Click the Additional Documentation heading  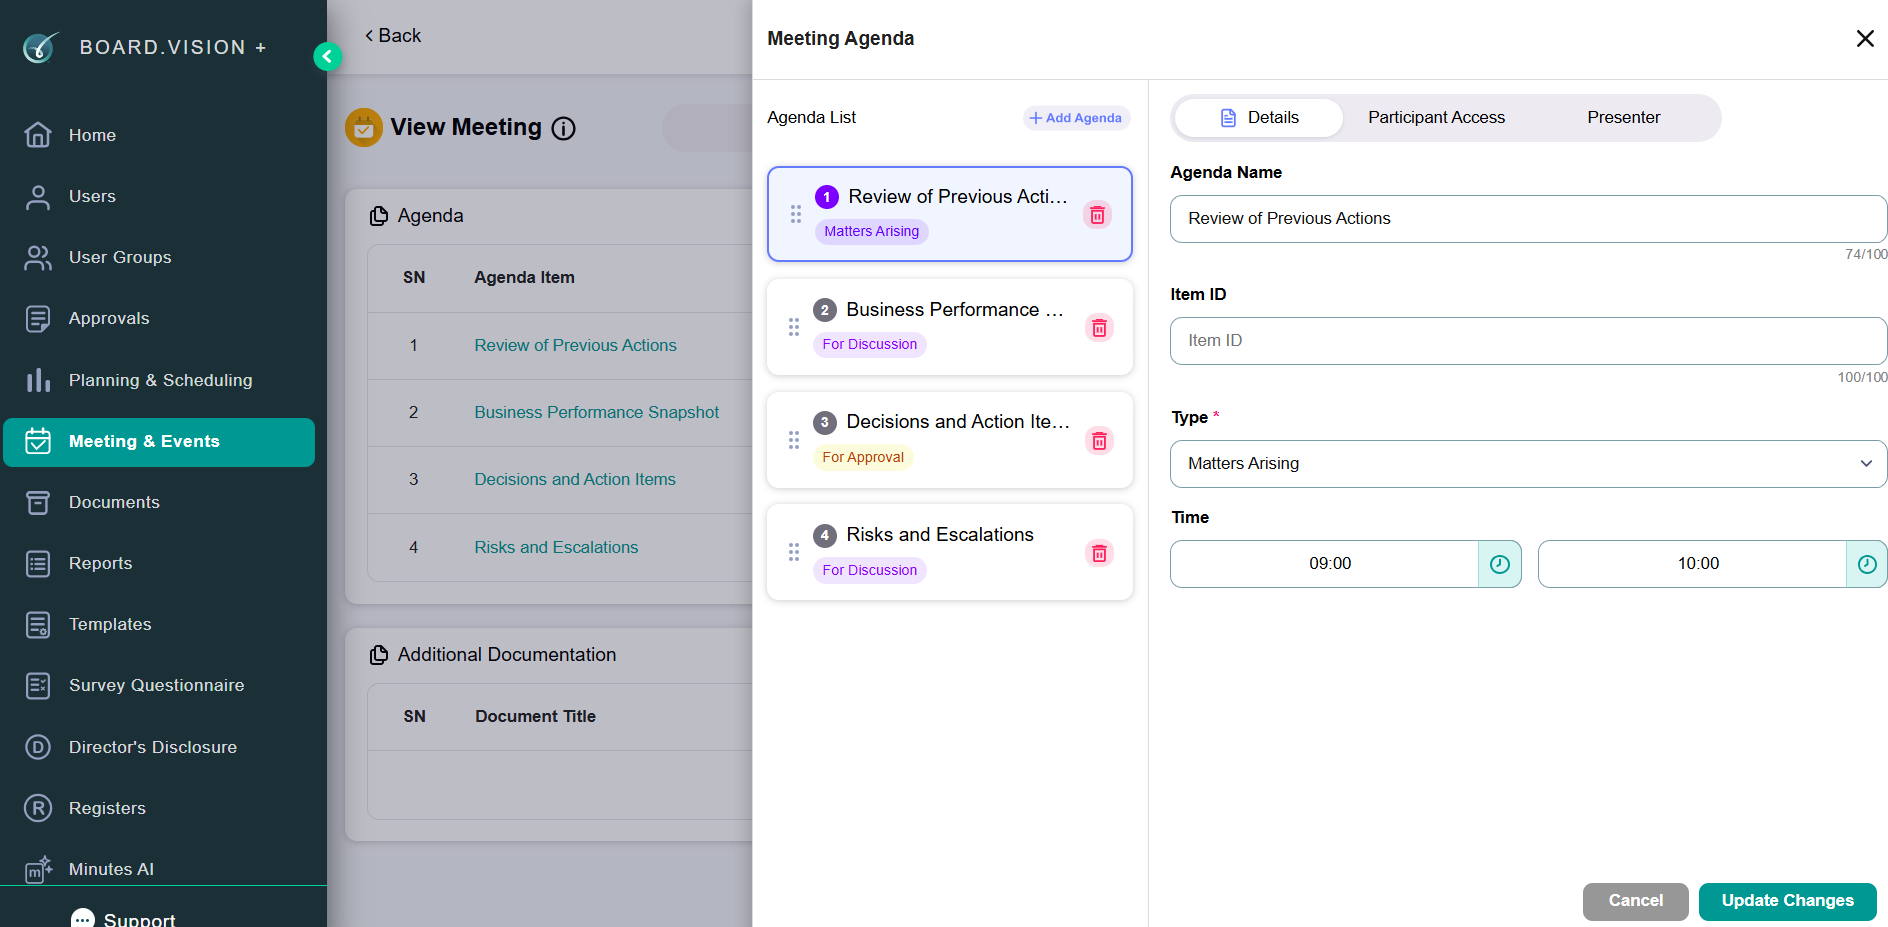tap(507, 655)
